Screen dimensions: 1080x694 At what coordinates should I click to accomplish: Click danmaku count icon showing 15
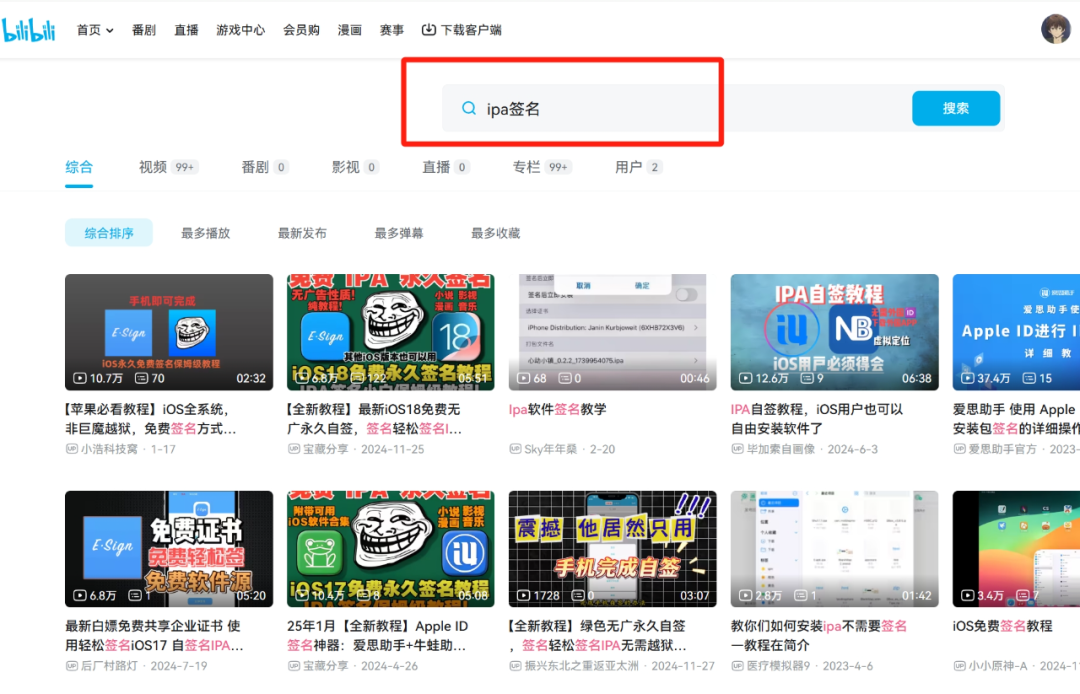[x=1029, y=378]
